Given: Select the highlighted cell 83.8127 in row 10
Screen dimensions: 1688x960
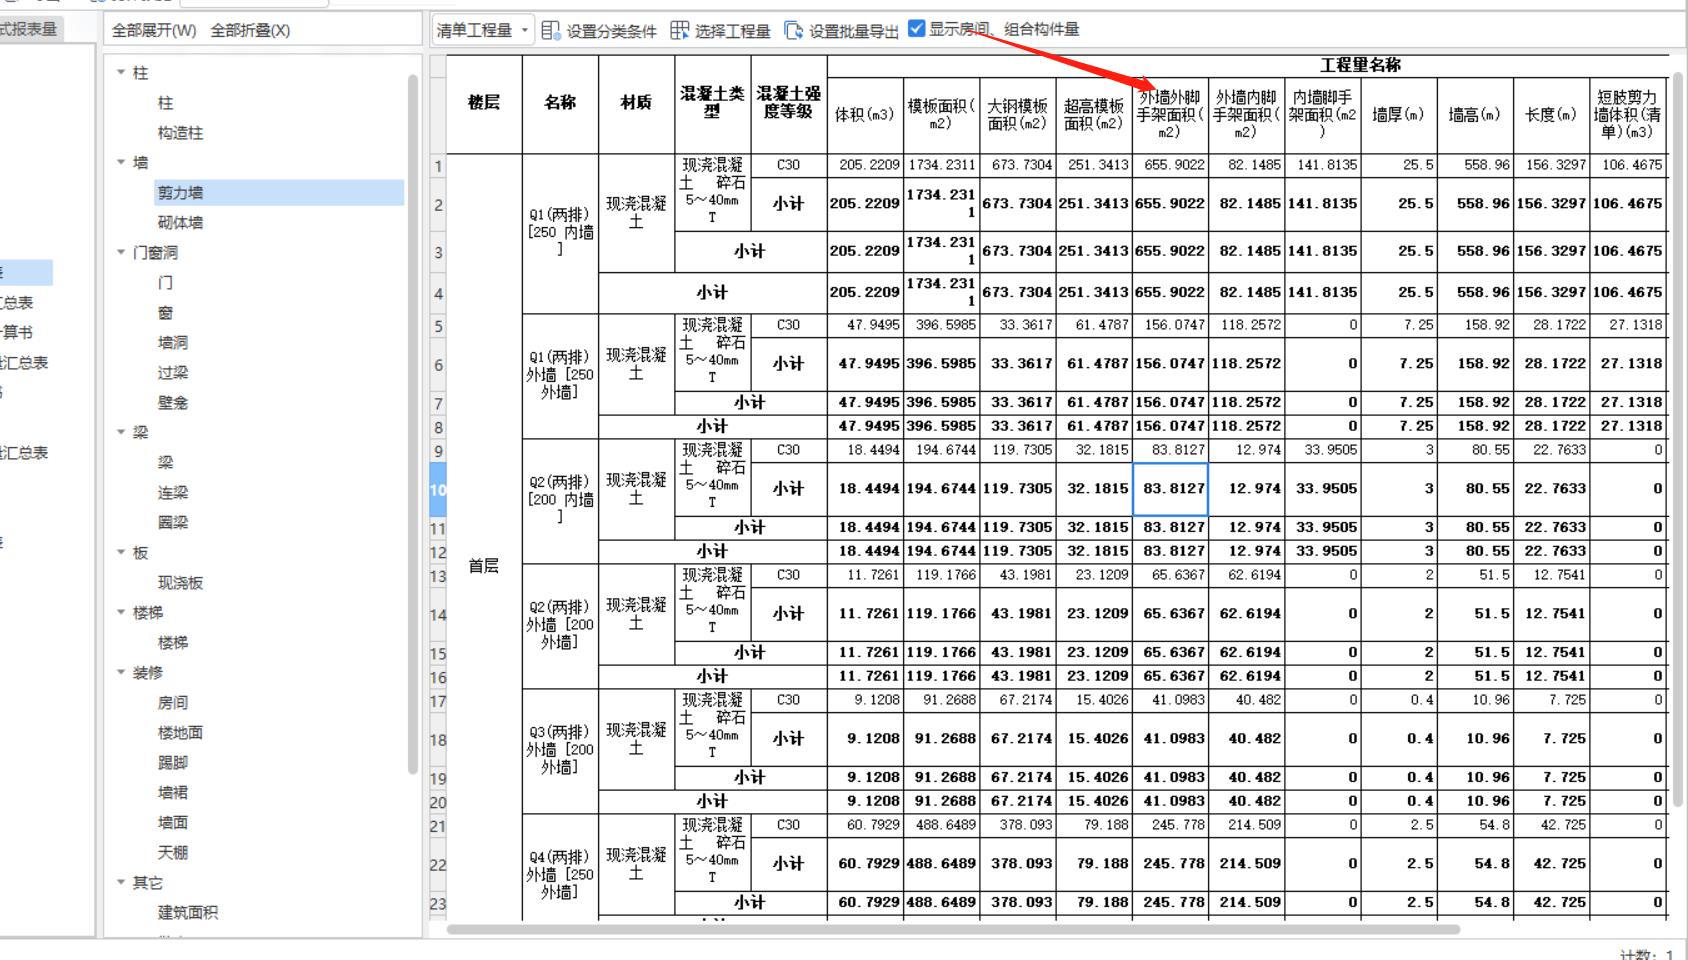Looking at the screenshot, I should (1170, 489).
